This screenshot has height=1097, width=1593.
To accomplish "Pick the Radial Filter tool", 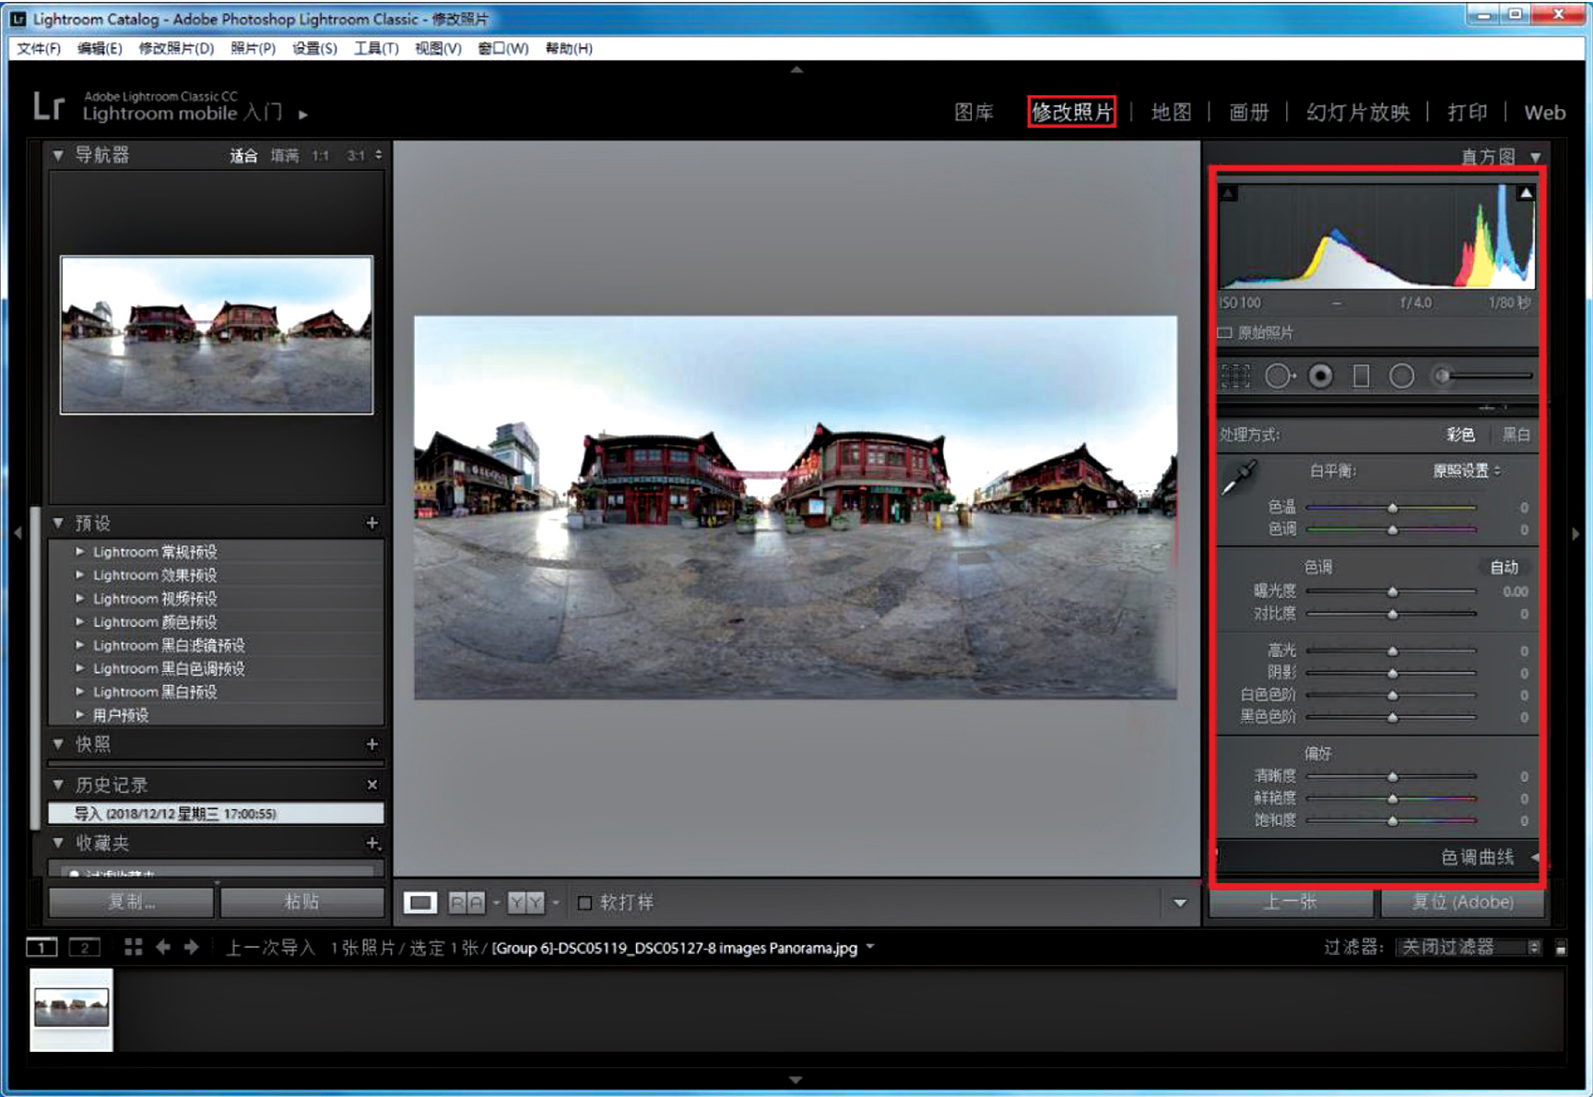I will point(1402,376).
